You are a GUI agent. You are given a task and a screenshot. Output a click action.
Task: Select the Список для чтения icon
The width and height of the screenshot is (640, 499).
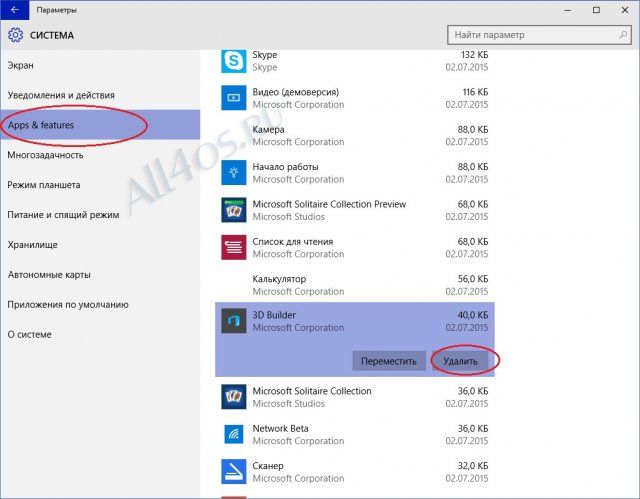tap(233, 247)
